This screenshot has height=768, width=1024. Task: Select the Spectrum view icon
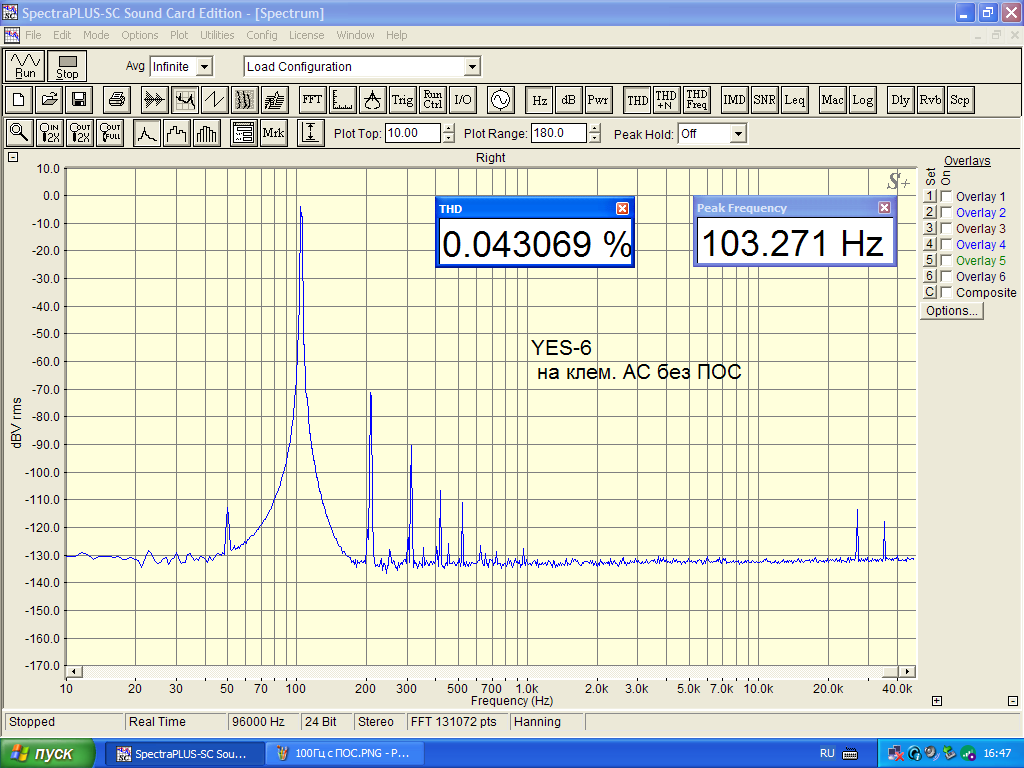coord(185,99)
